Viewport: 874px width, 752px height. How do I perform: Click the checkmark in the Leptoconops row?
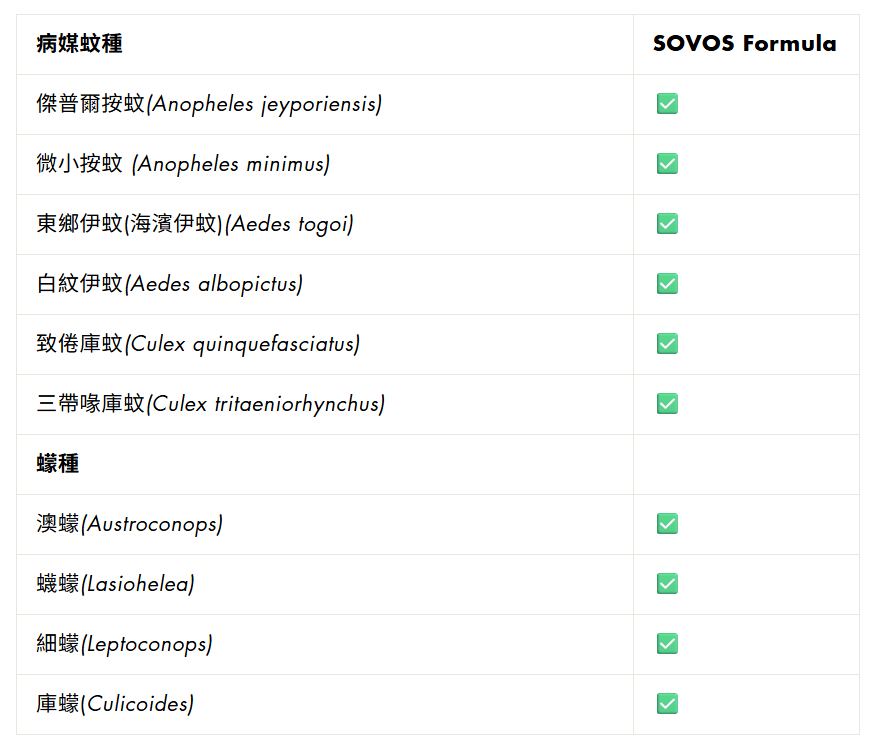[x=667, y=644]
